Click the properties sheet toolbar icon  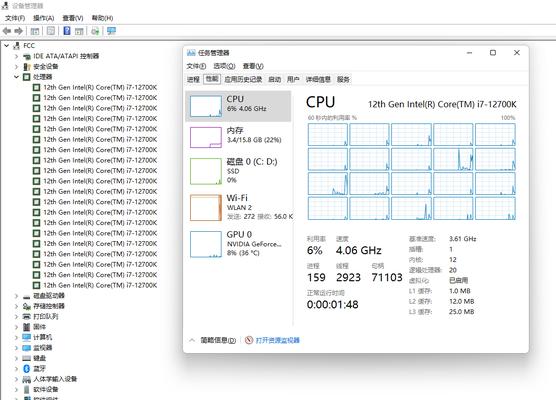[x=51, y=31]
